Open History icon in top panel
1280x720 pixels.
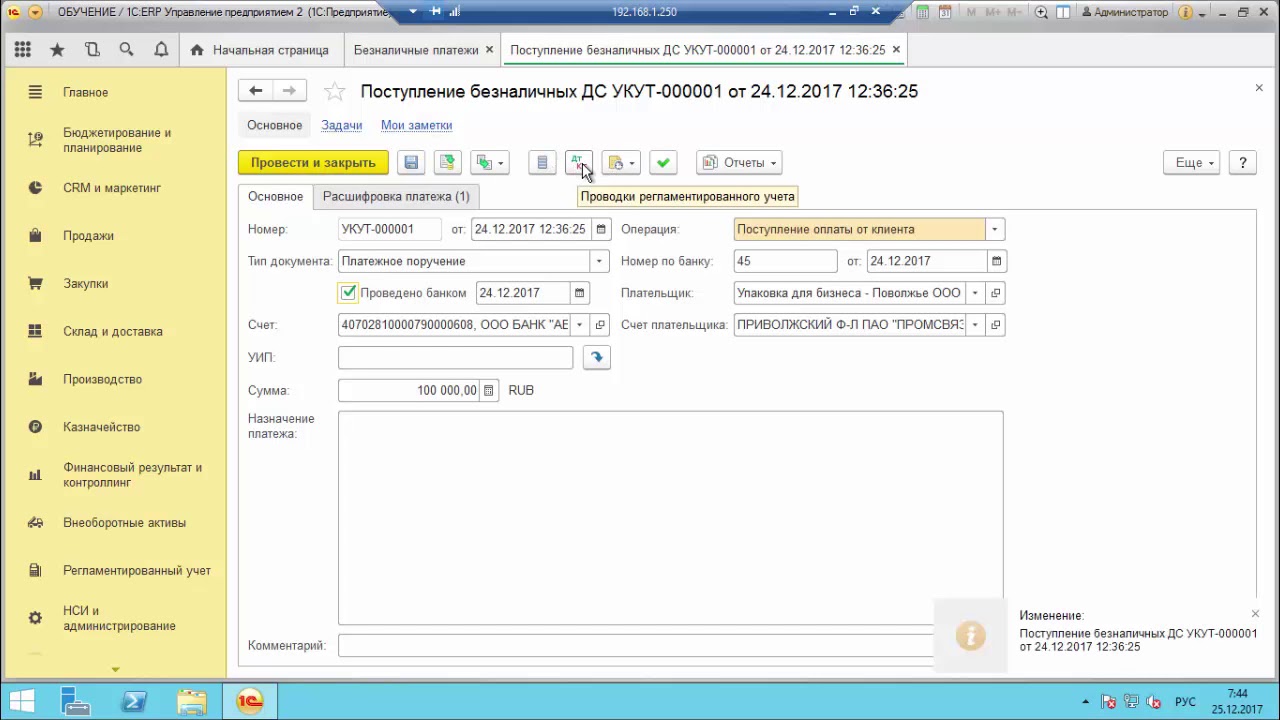(92, 50)
